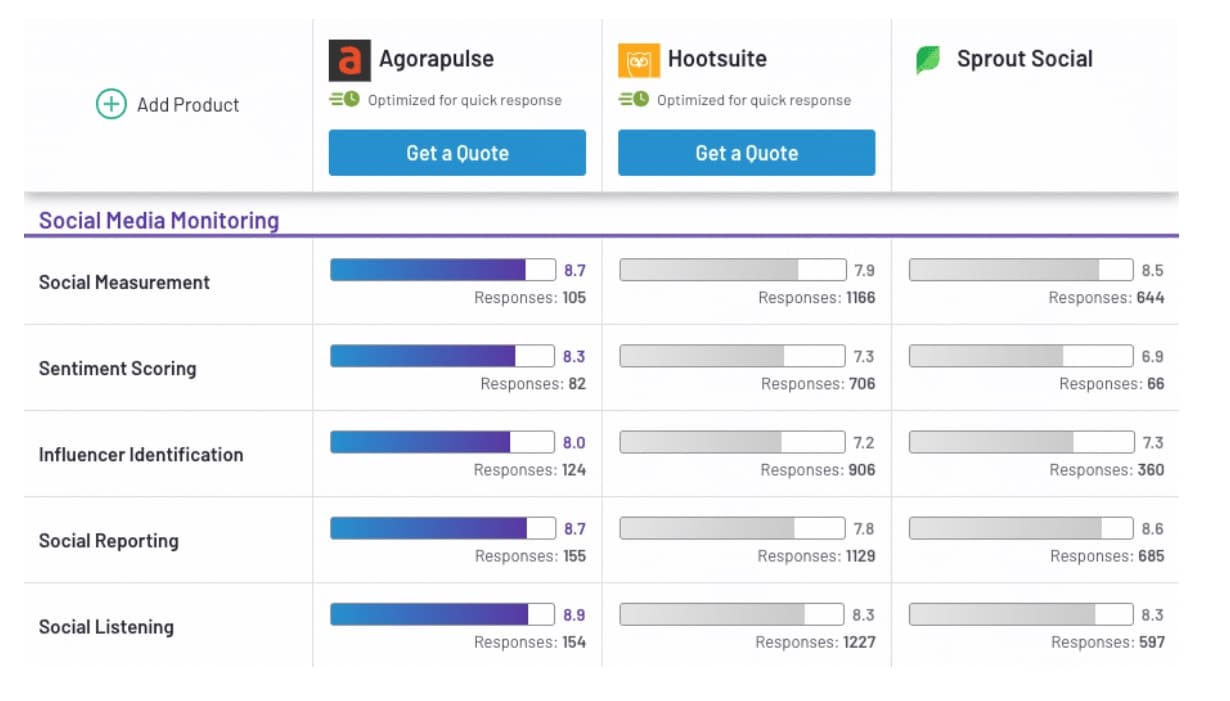Click Agorapulse Social Measurement rating bar
This screenshot has width=1230, height=701.
point(442,270)
